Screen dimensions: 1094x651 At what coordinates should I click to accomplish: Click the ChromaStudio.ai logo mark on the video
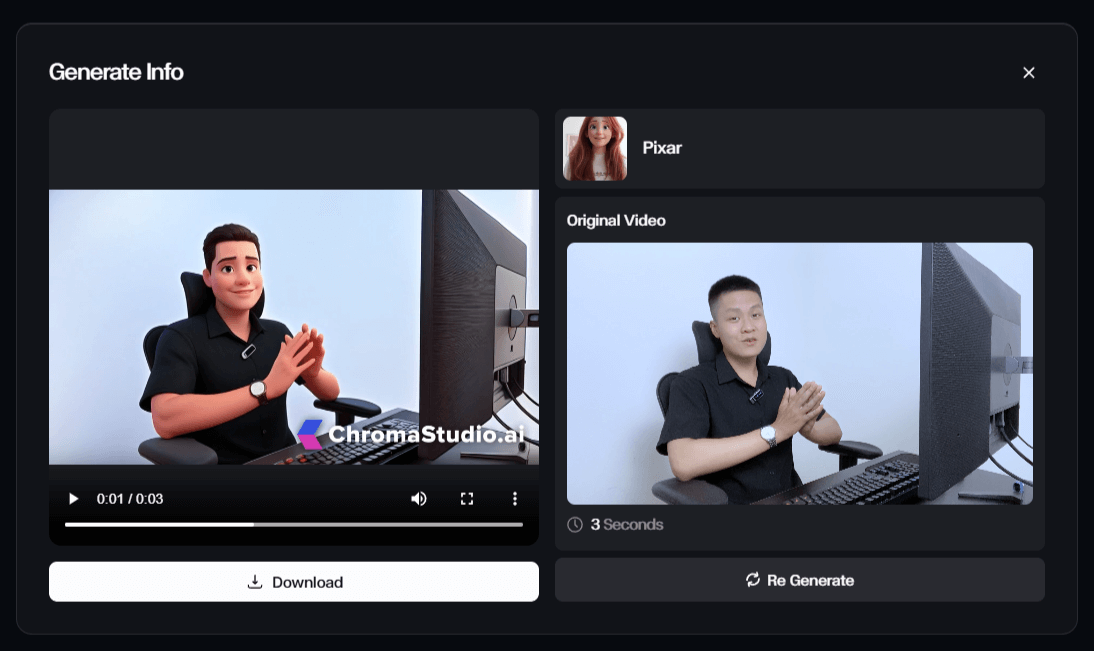[x=311, y=434]
